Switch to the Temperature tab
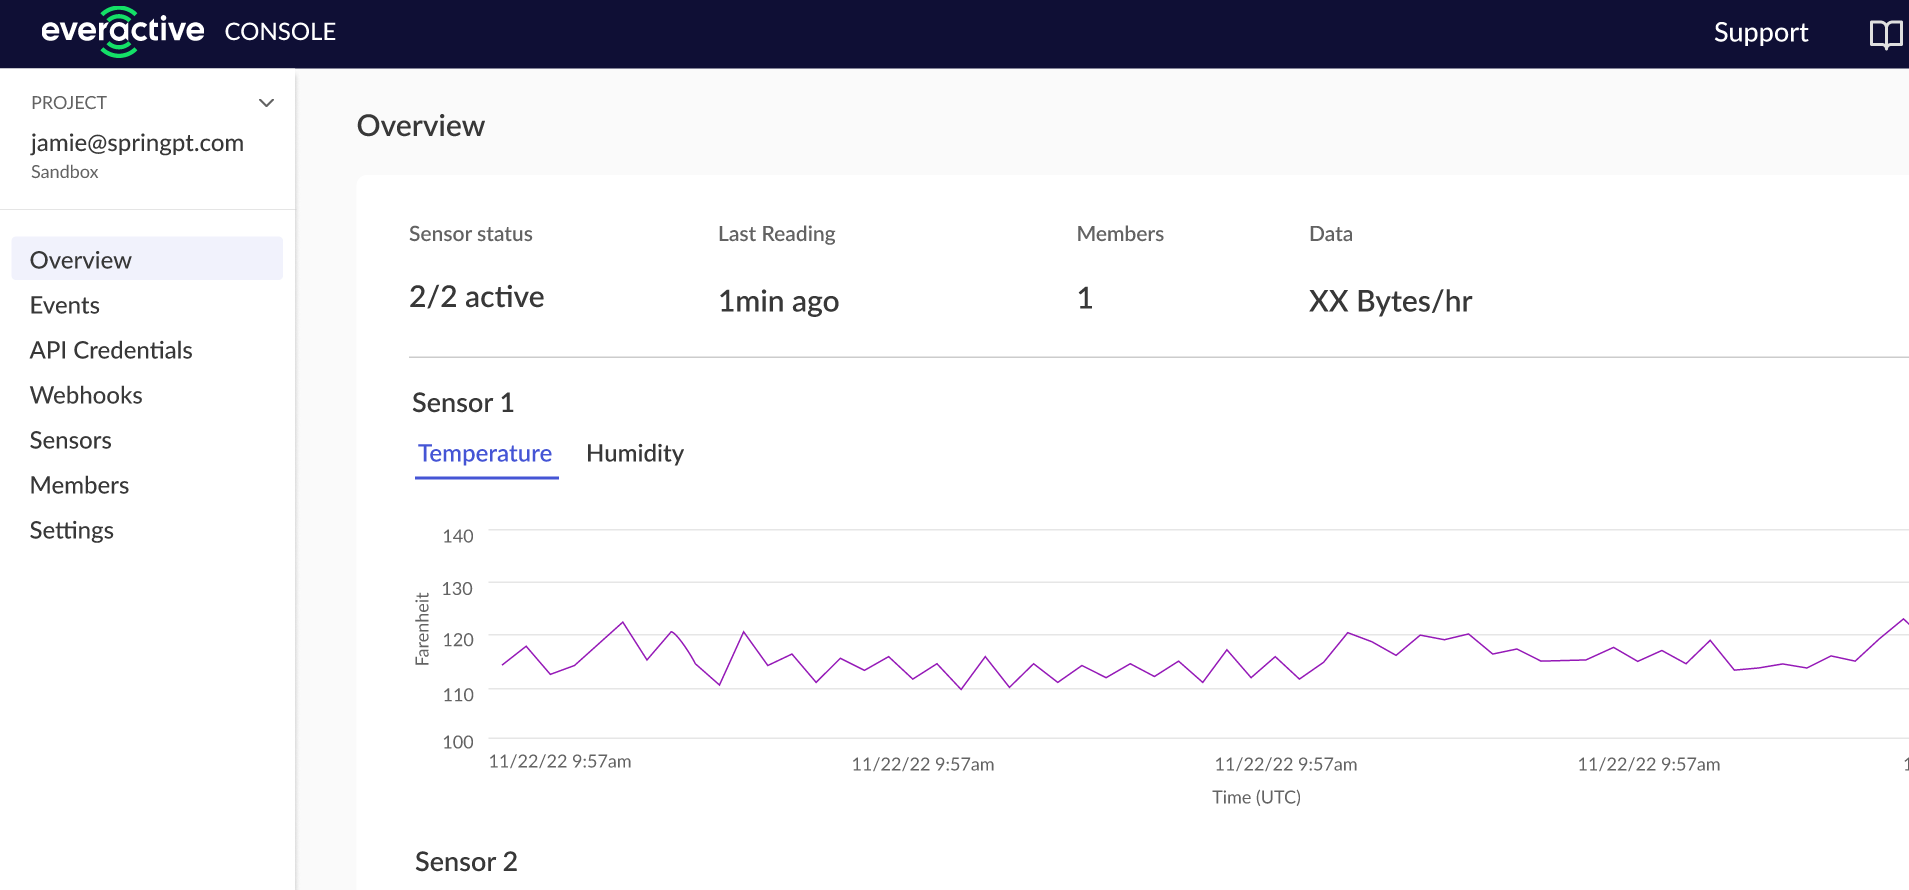The height and width of the screenshot is (890, 1909). [x=486, y=454]
